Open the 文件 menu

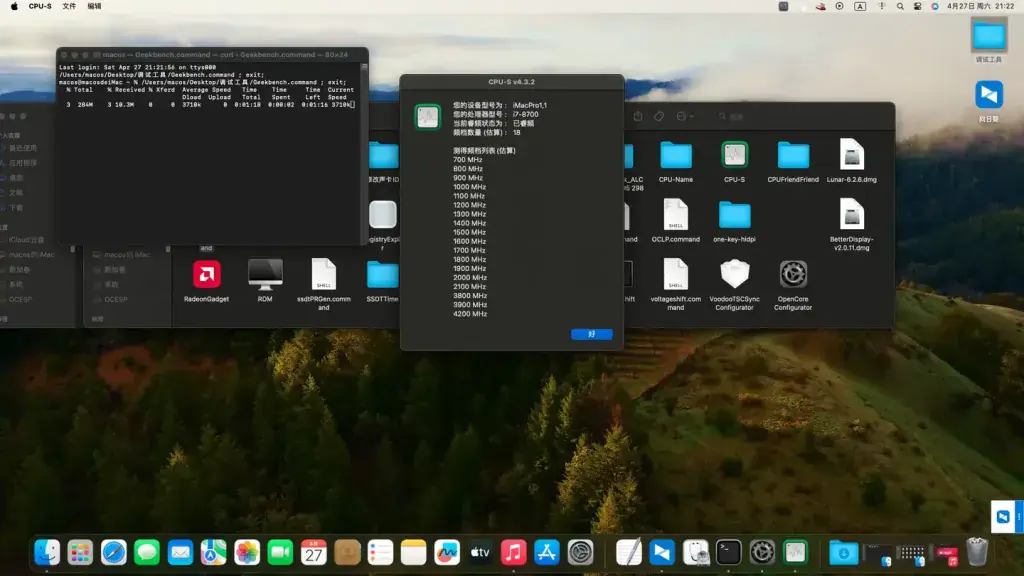69,6
